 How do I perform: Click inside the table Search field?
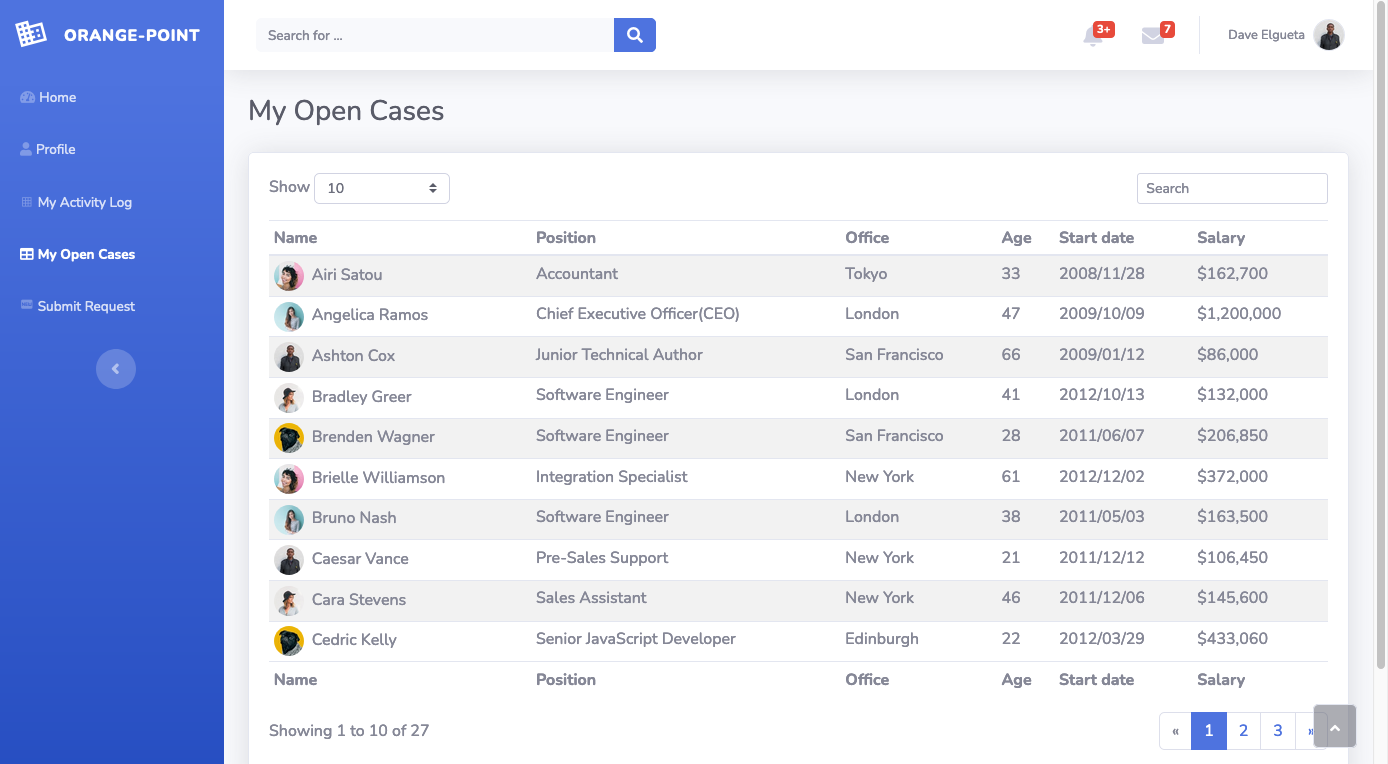(1232, 188)
